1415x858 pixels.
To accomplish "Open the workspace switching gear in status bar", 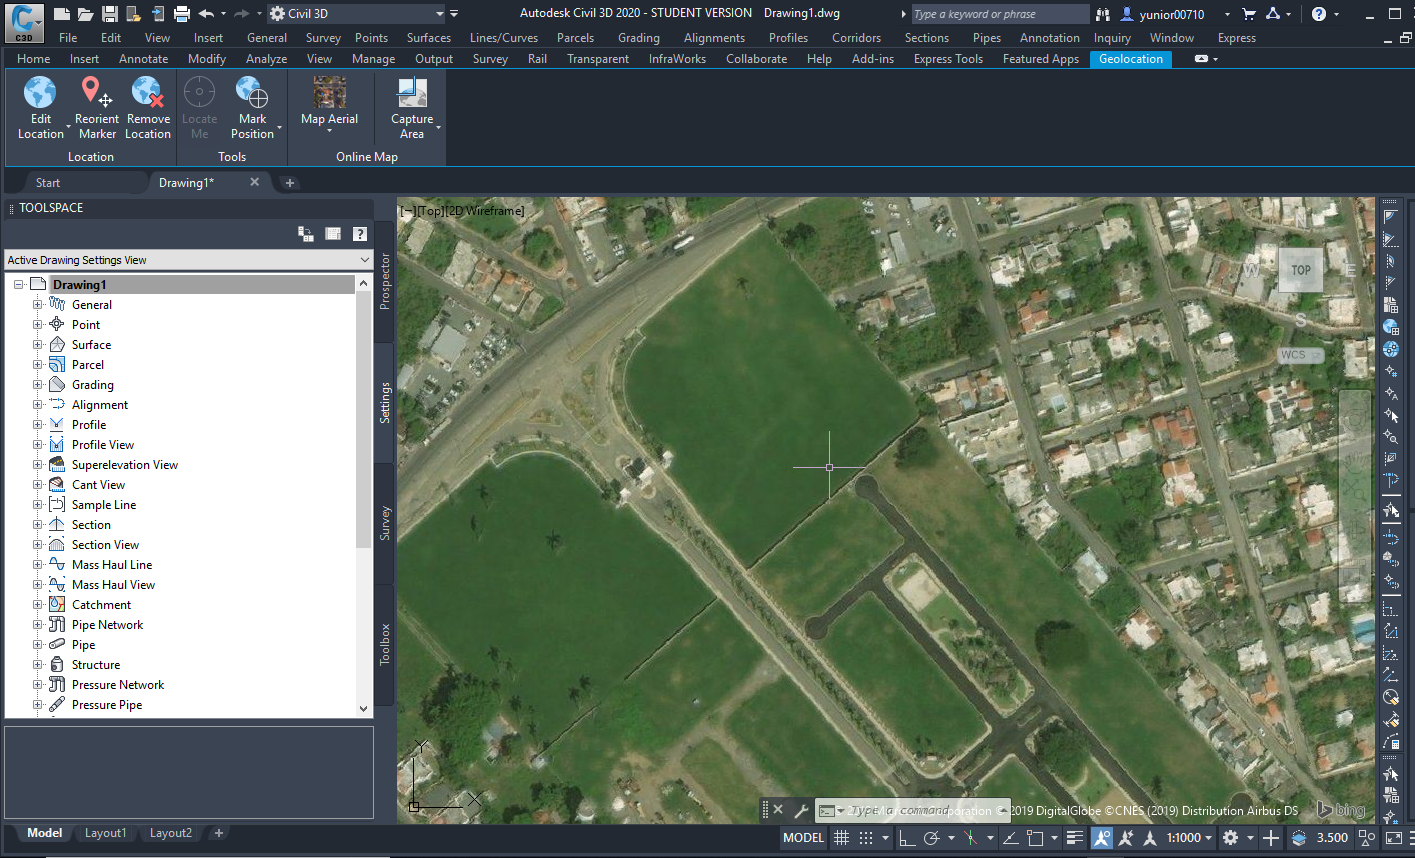I will (x=1230, y=838).
